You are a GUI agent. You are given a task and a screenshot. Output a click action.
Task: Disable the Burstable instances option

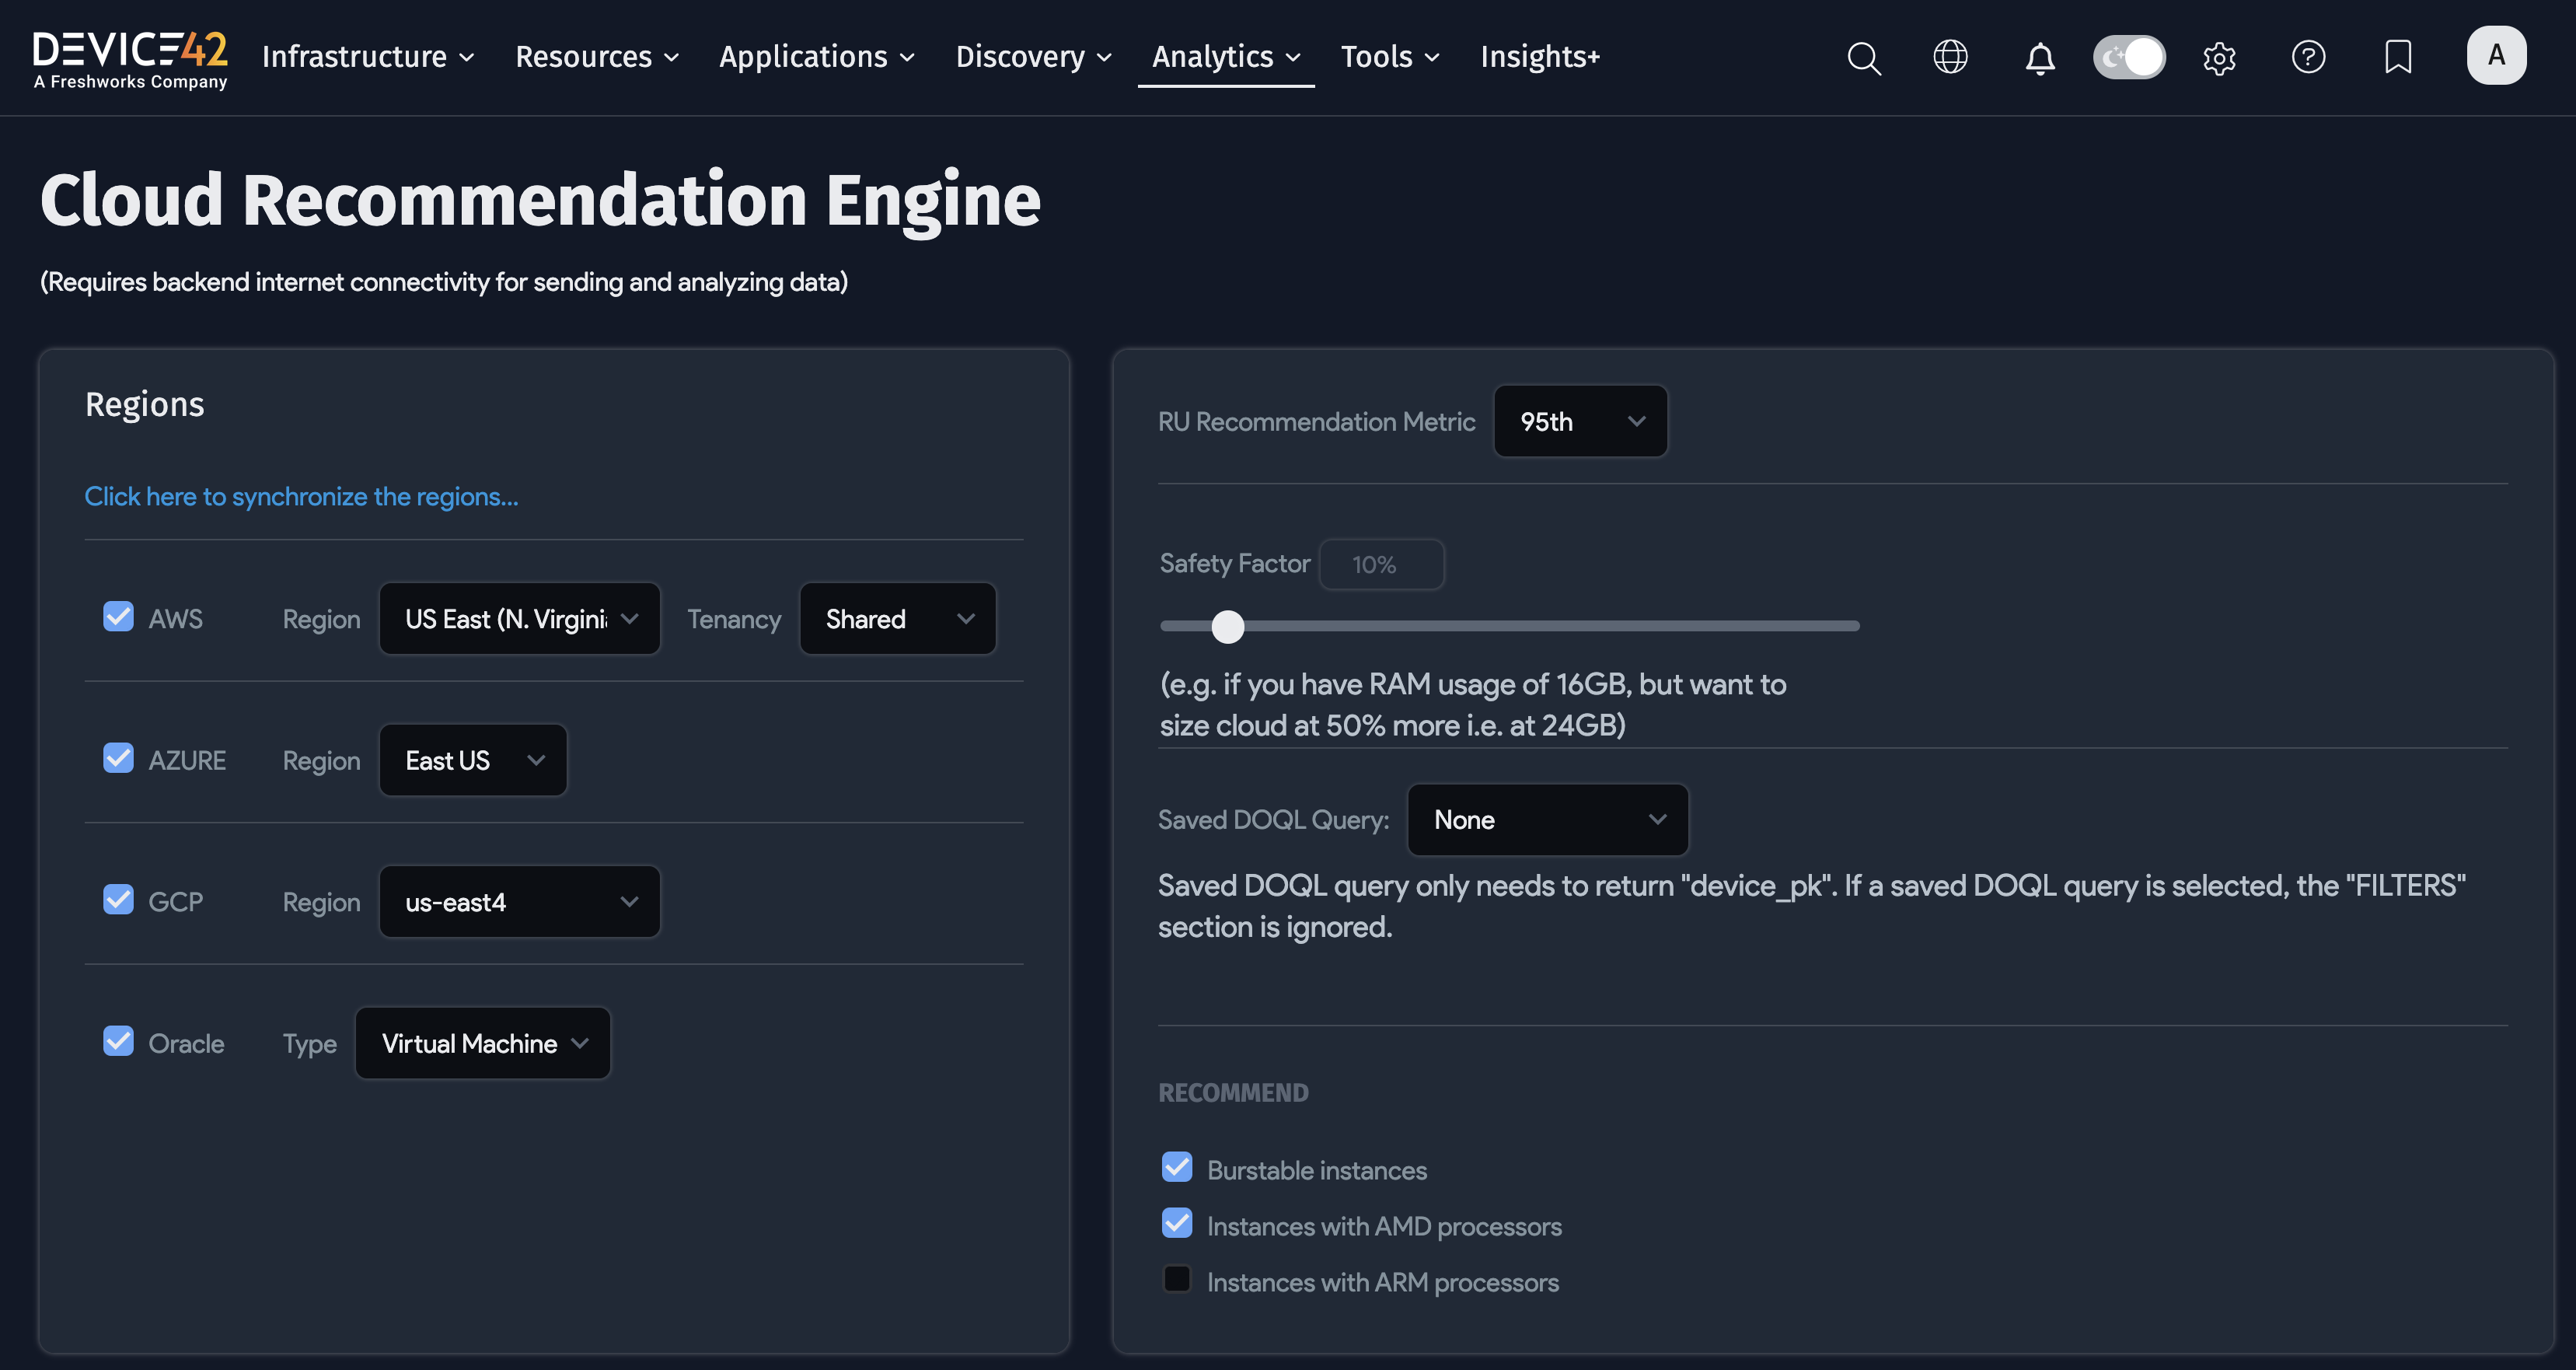click(x=1176, y=1166)
